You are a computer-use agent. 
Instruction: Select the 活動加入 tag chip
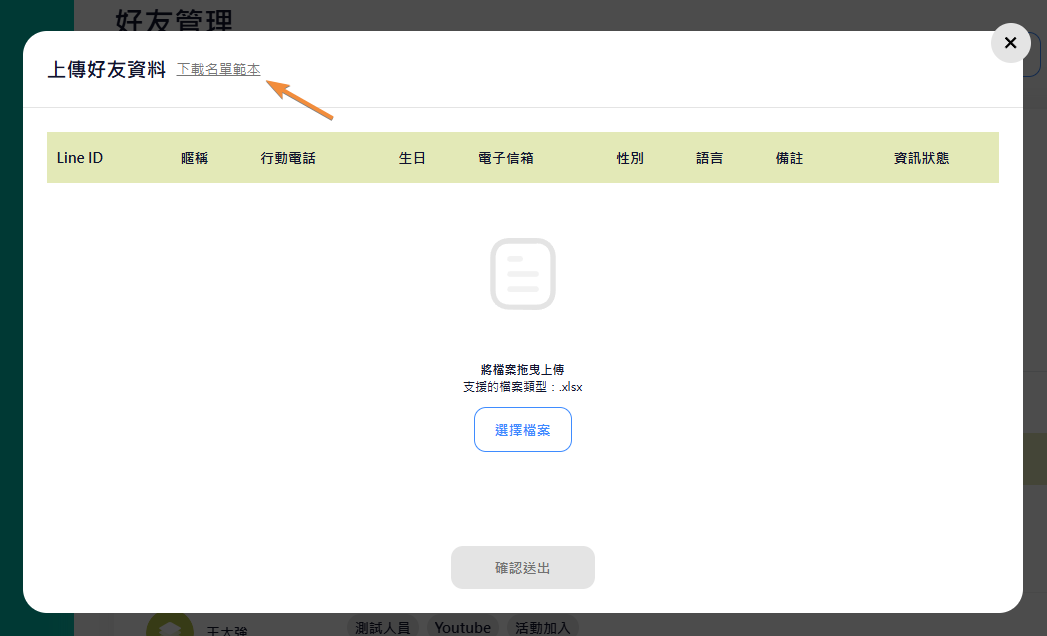[x=543, y=627]
